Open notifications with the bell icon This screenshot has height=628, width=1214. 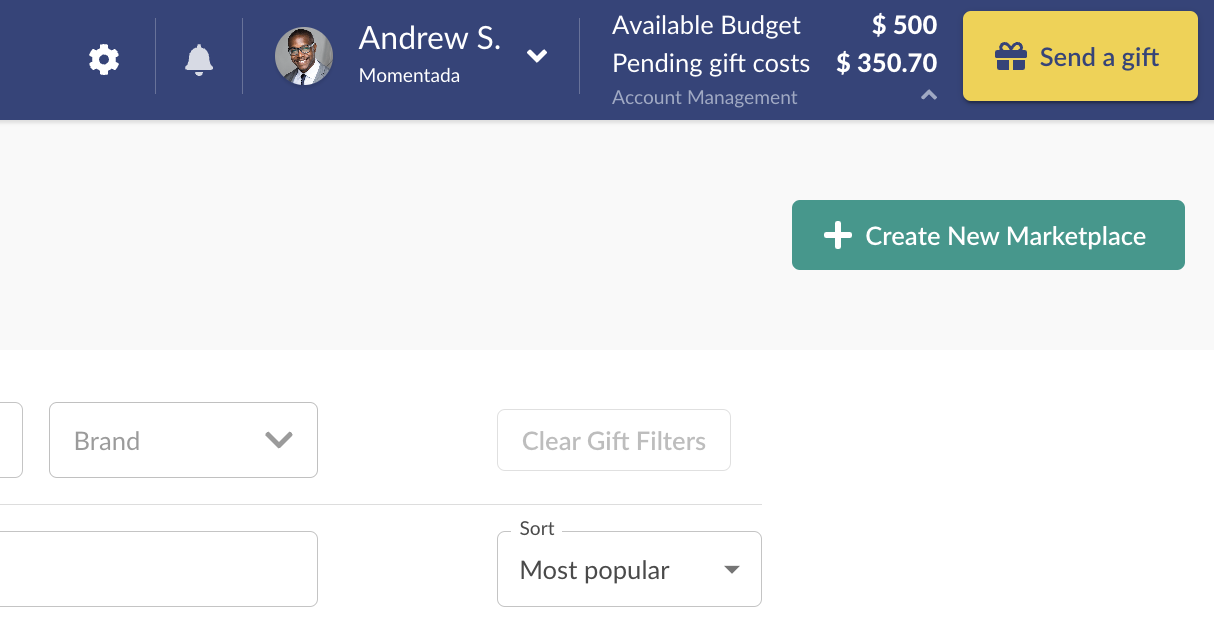(199, 60)
